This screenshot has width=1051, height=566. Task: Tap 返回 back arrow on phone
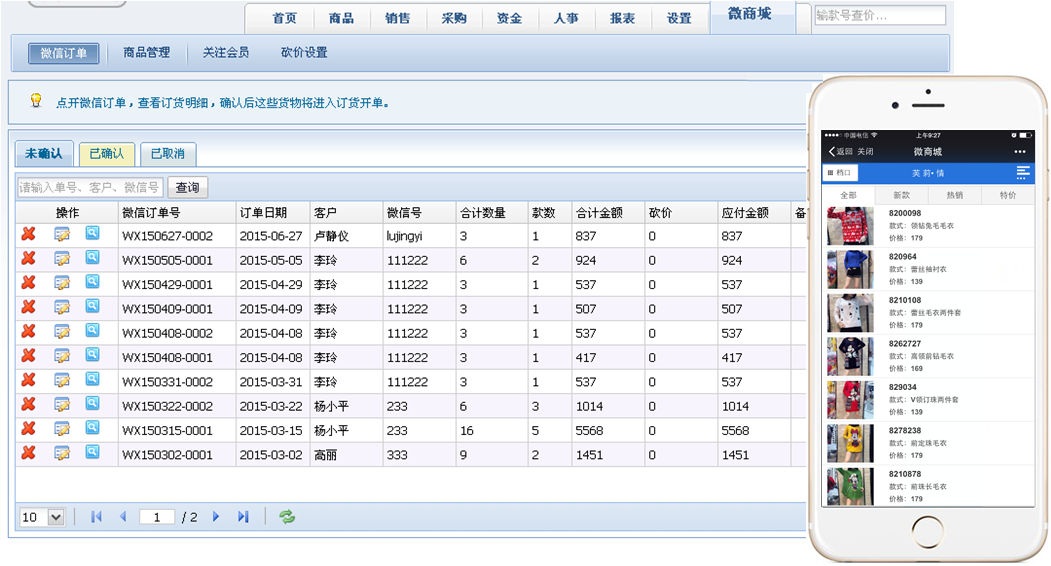coord(841,152)
